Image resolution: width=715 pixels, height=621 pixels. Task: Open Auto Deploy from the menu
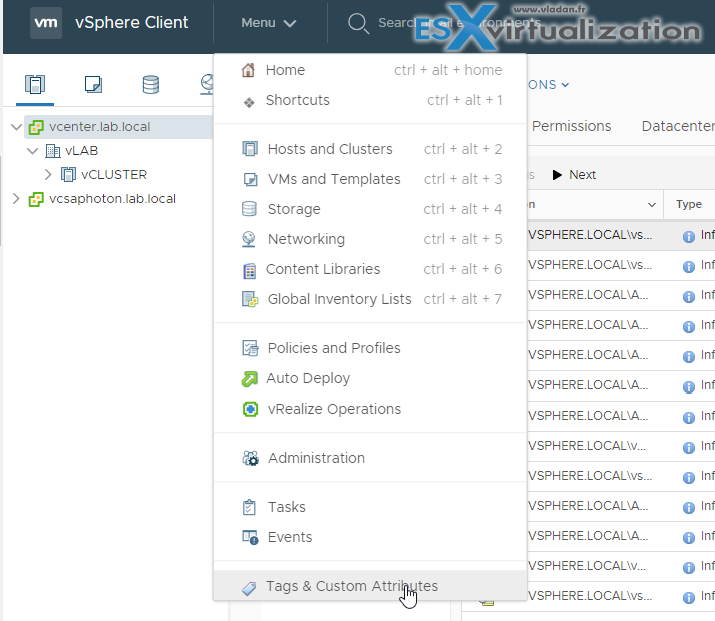(370, 378)
